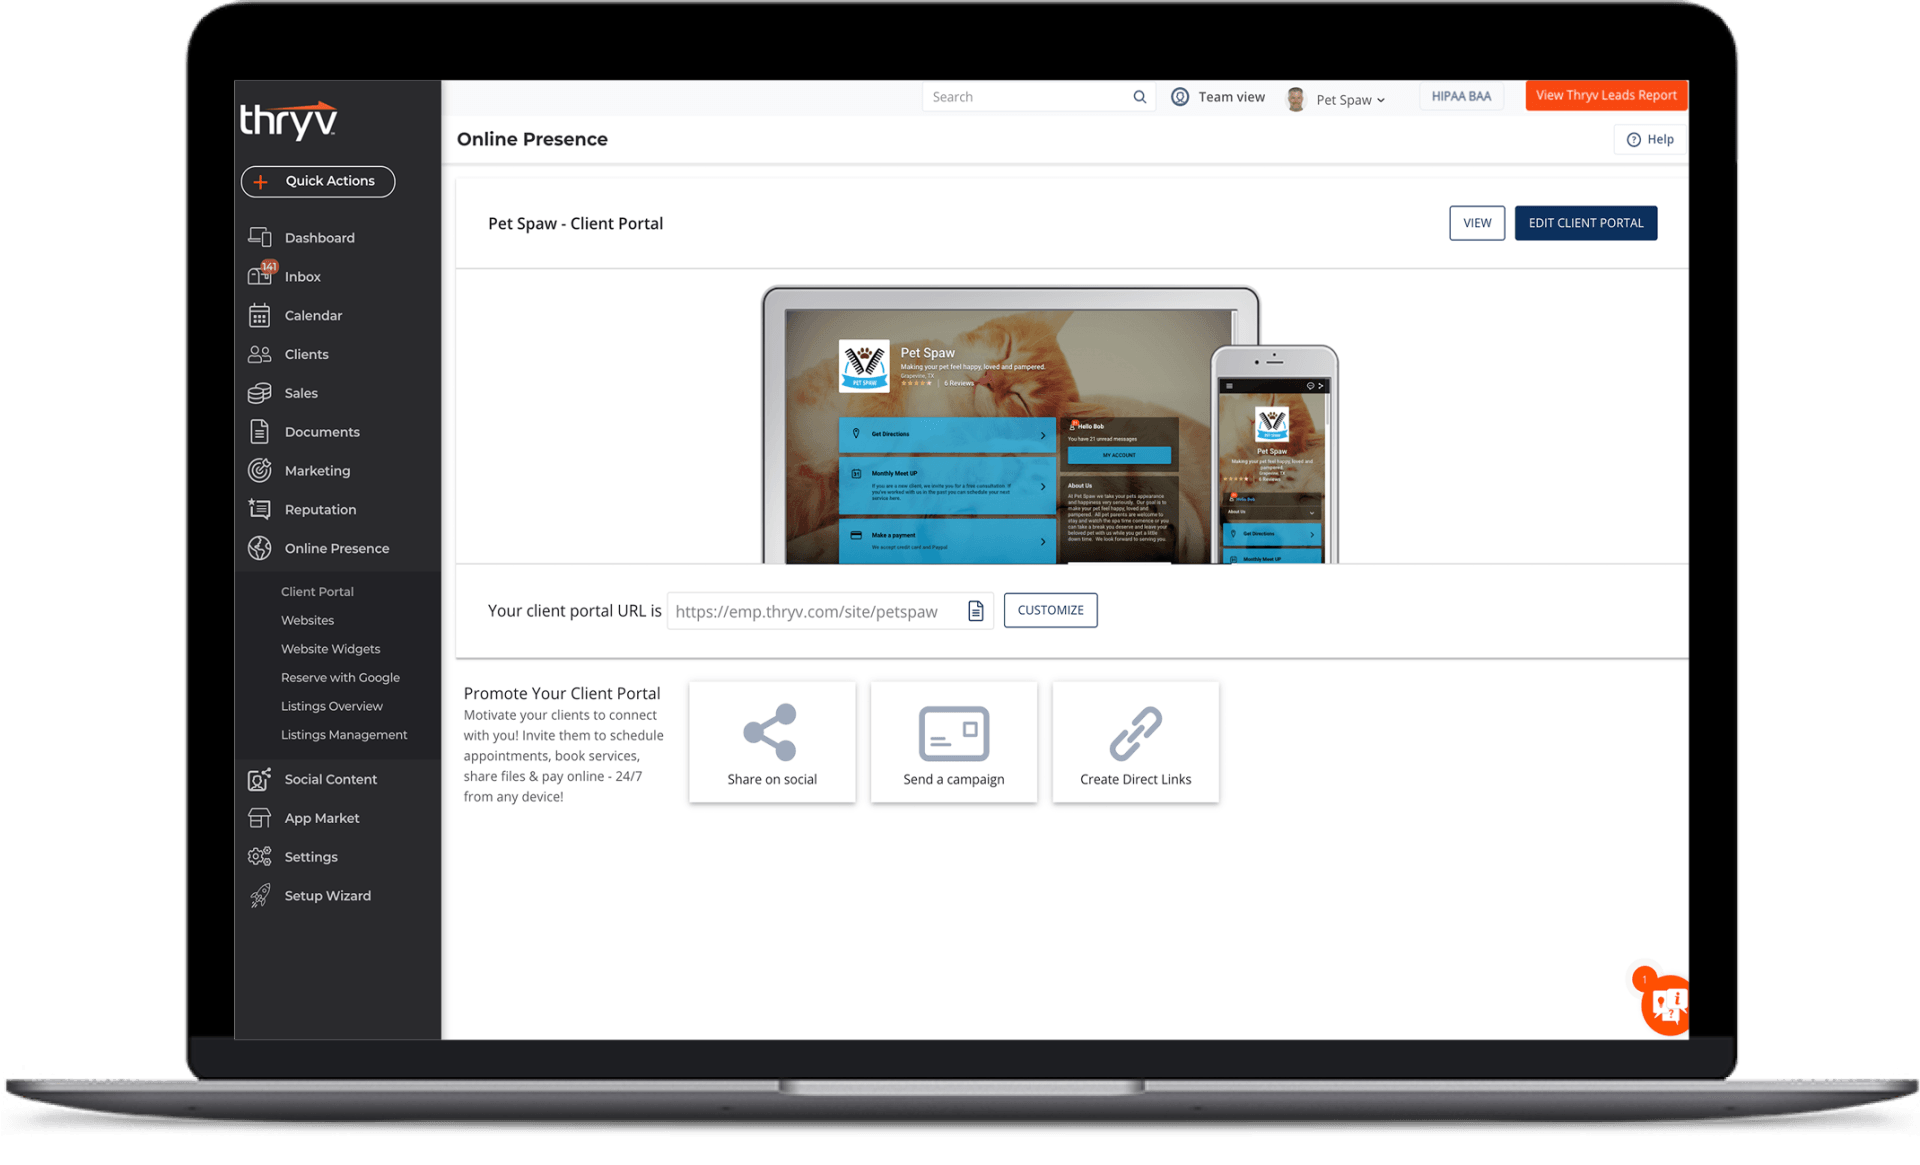This screenshot has width=1920, height=1165.
Task: Open Marketing from the sidebar
Action: 316,470
